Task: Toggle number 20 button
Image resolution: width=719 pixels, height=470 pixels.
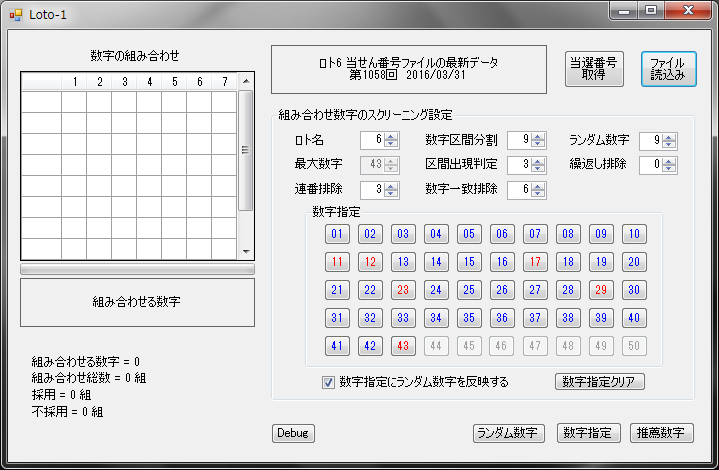Action: point(634,262)
